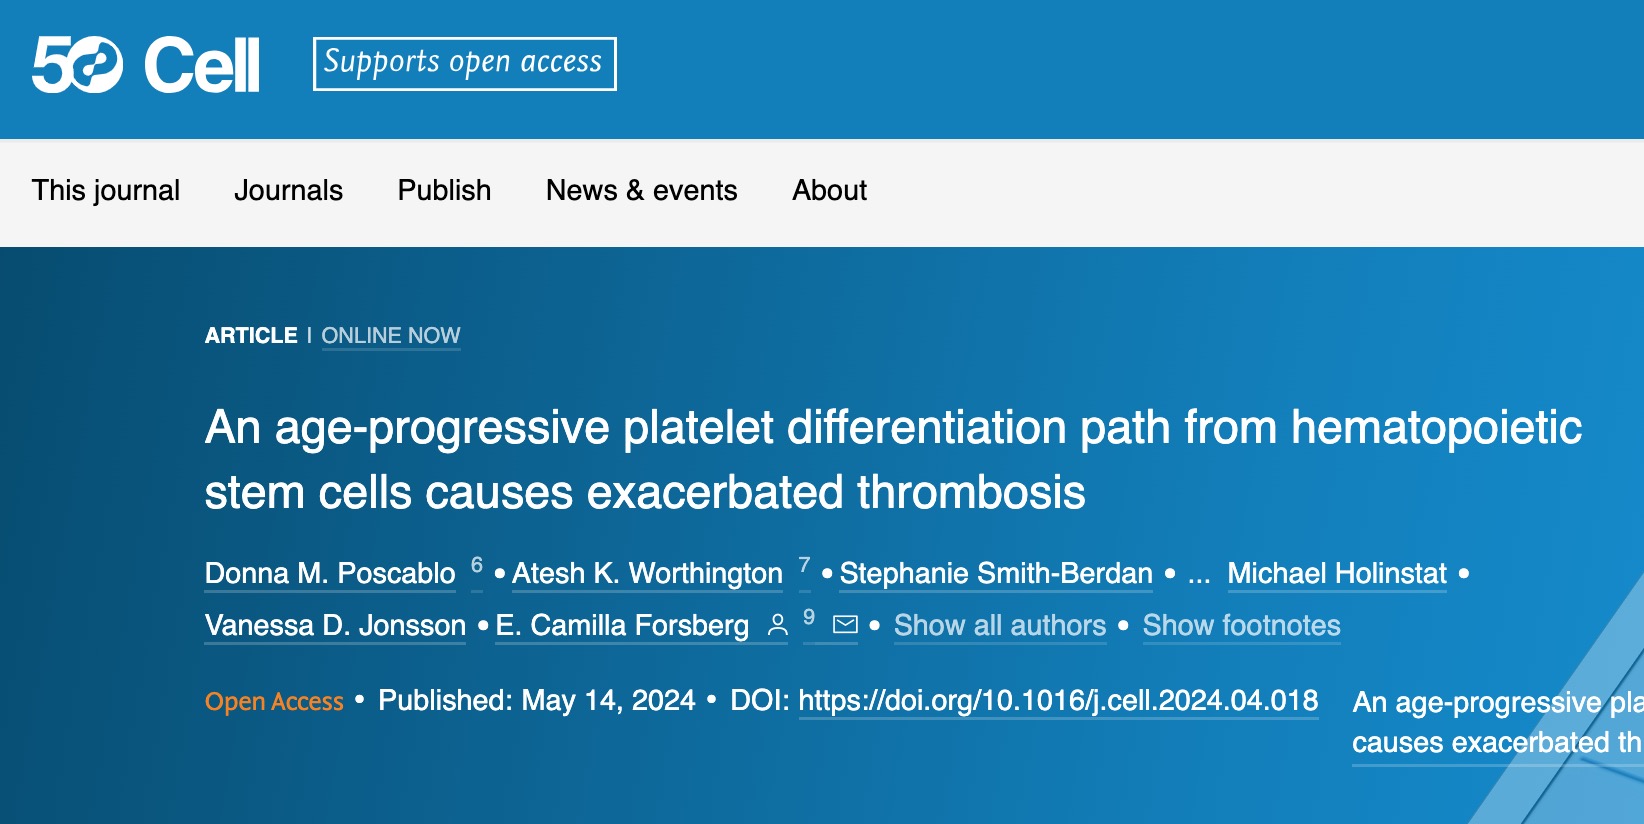Open the This journal menu
Viewport: 1644px width, 824px height.
click(x=106, y=190)
